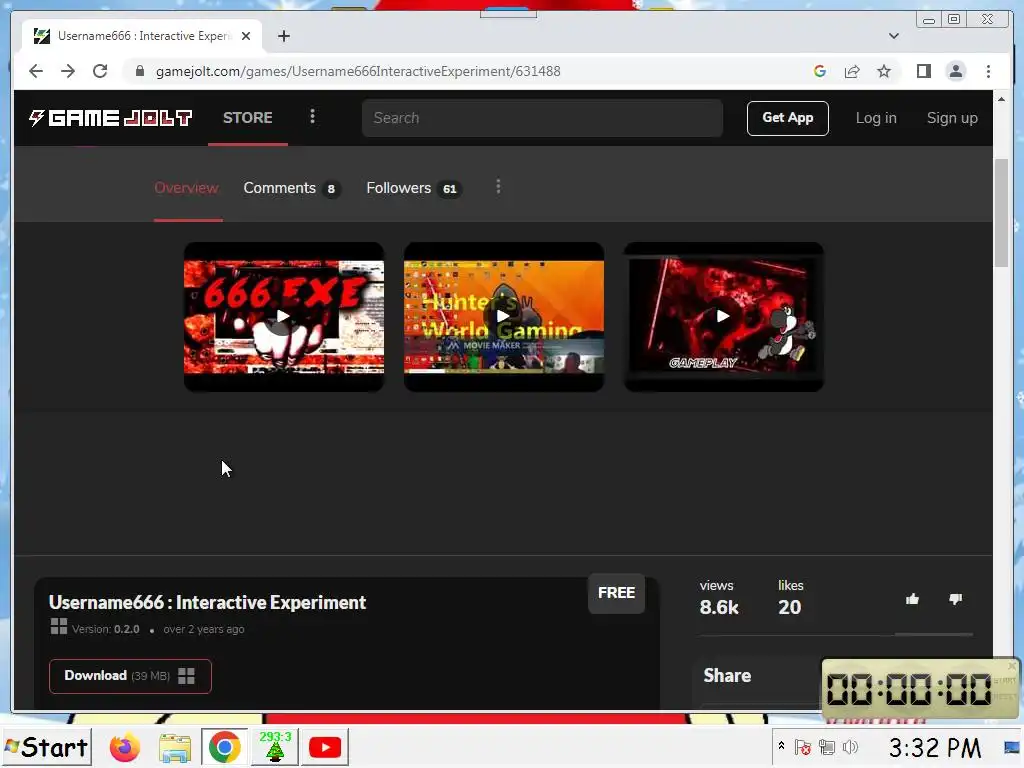This screenshot has height=768, width=1024.
Task: Focus the Game Jolt search field
Action: pos(542,118)
